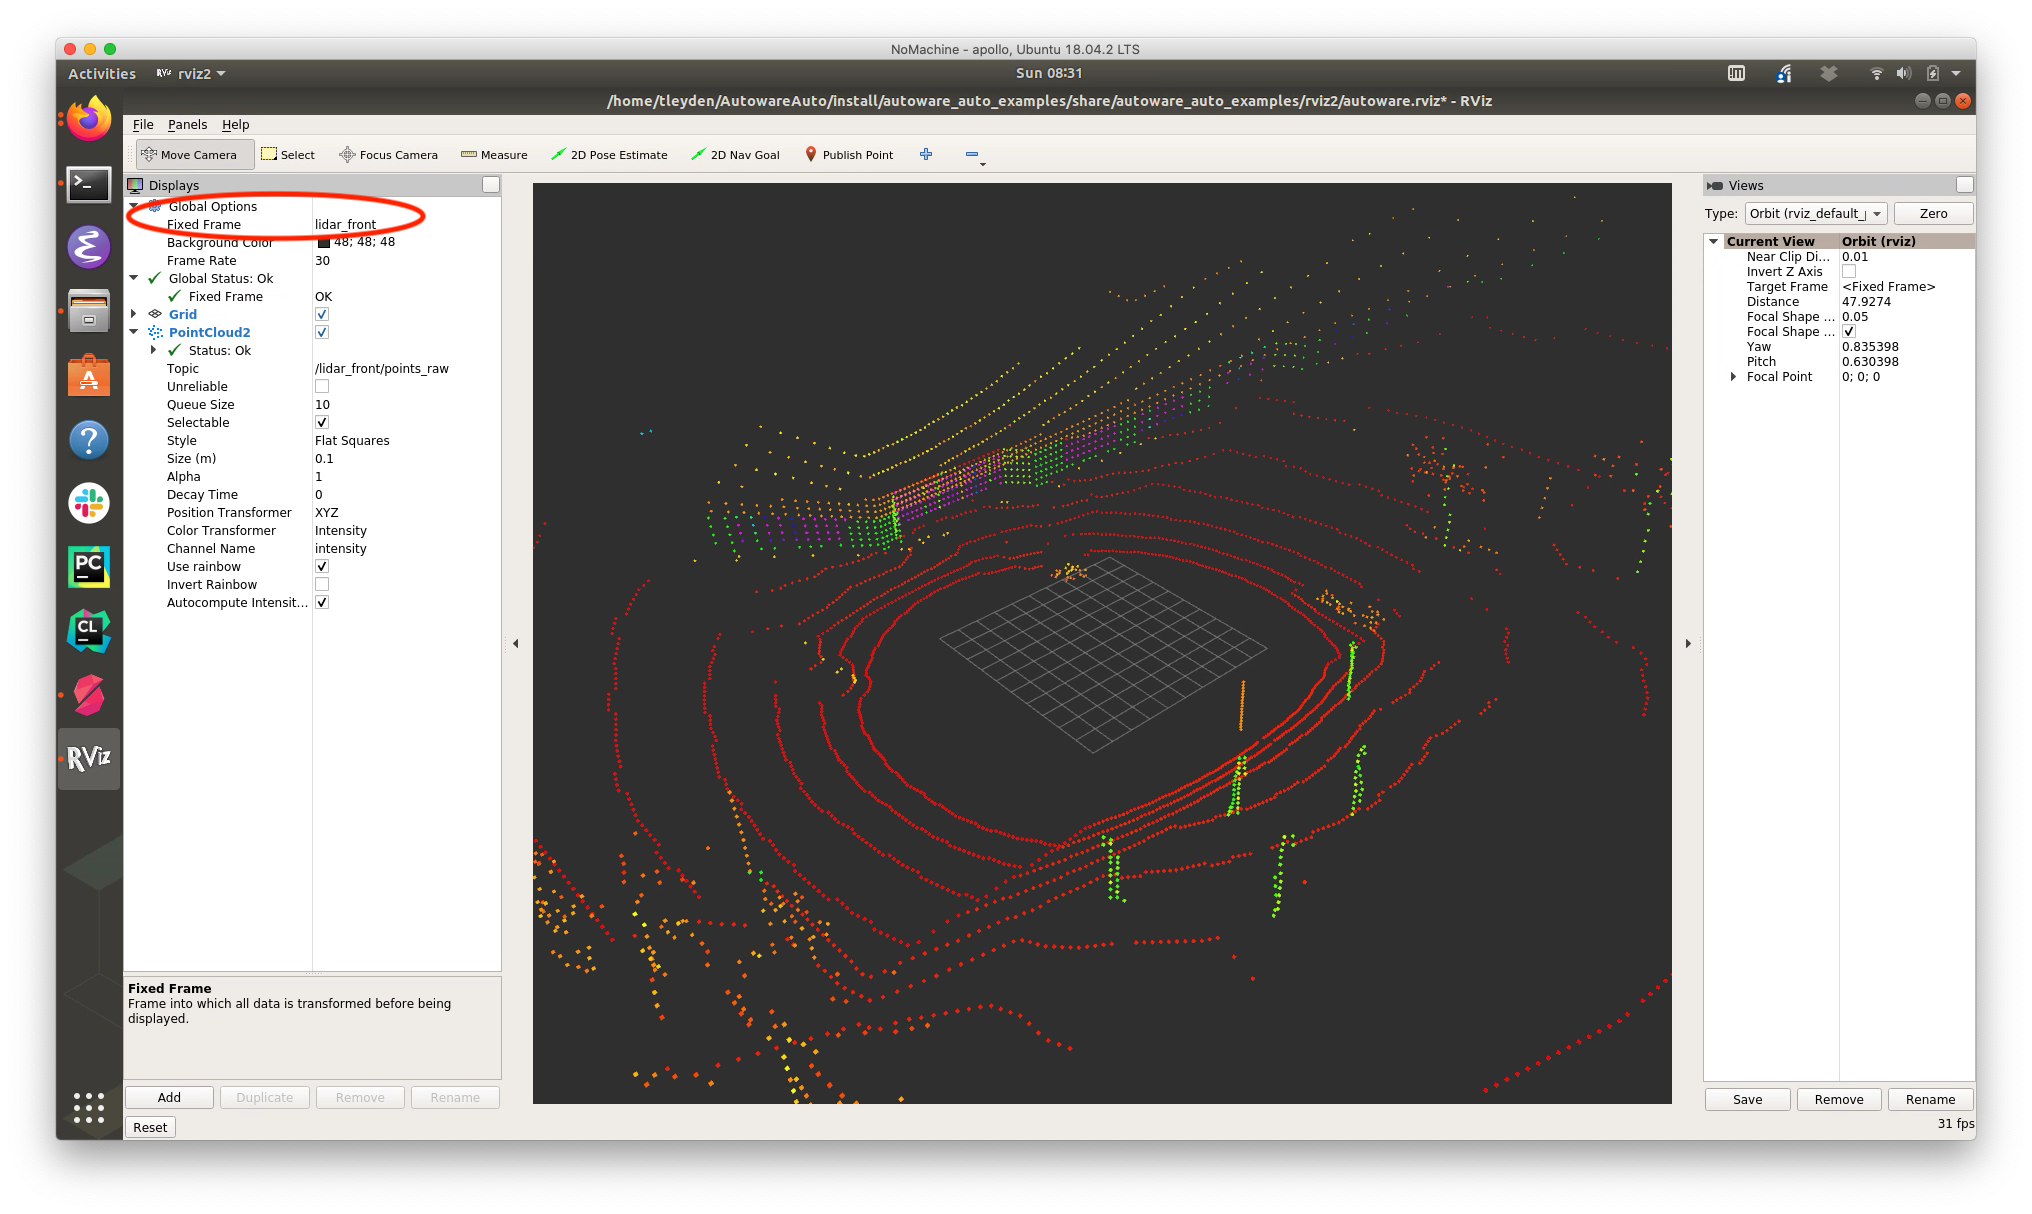Collapse the Global Status: Ok node

click(134, 278)
